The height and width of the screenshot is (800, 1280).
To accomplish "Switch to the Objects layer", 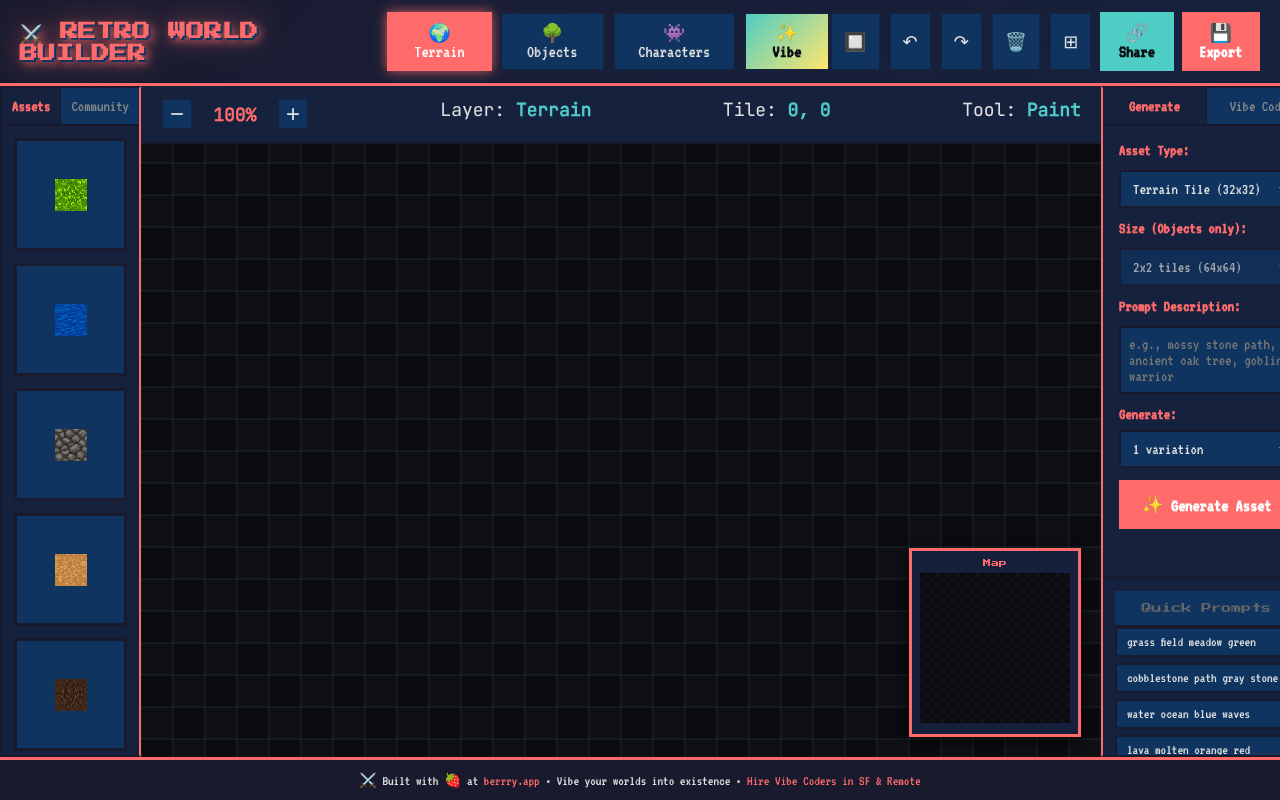I will click(552, 42).
